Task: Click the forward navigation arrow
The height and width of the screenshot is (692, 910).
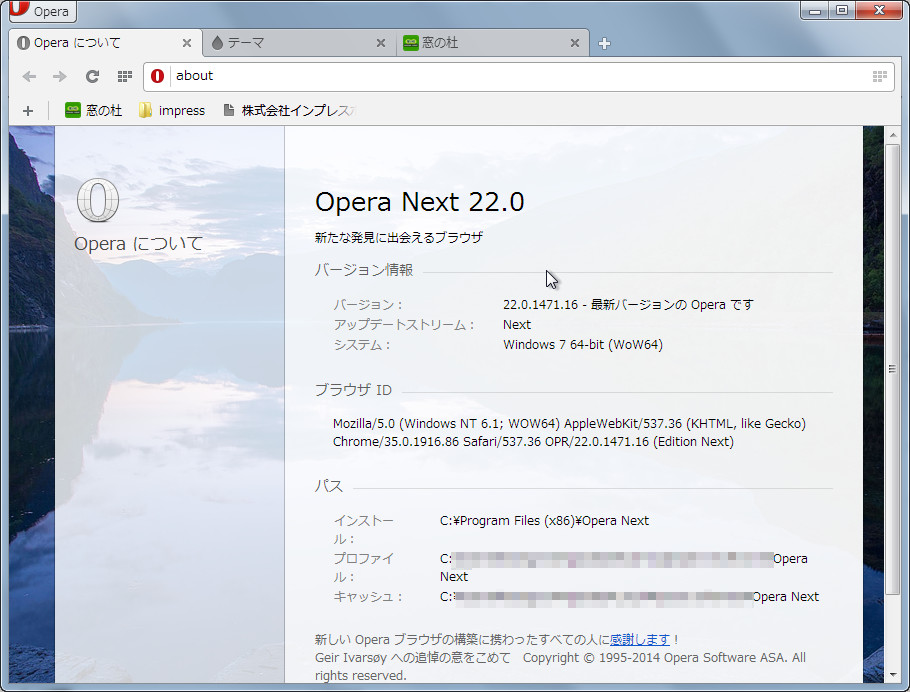Action: (60, 76)
